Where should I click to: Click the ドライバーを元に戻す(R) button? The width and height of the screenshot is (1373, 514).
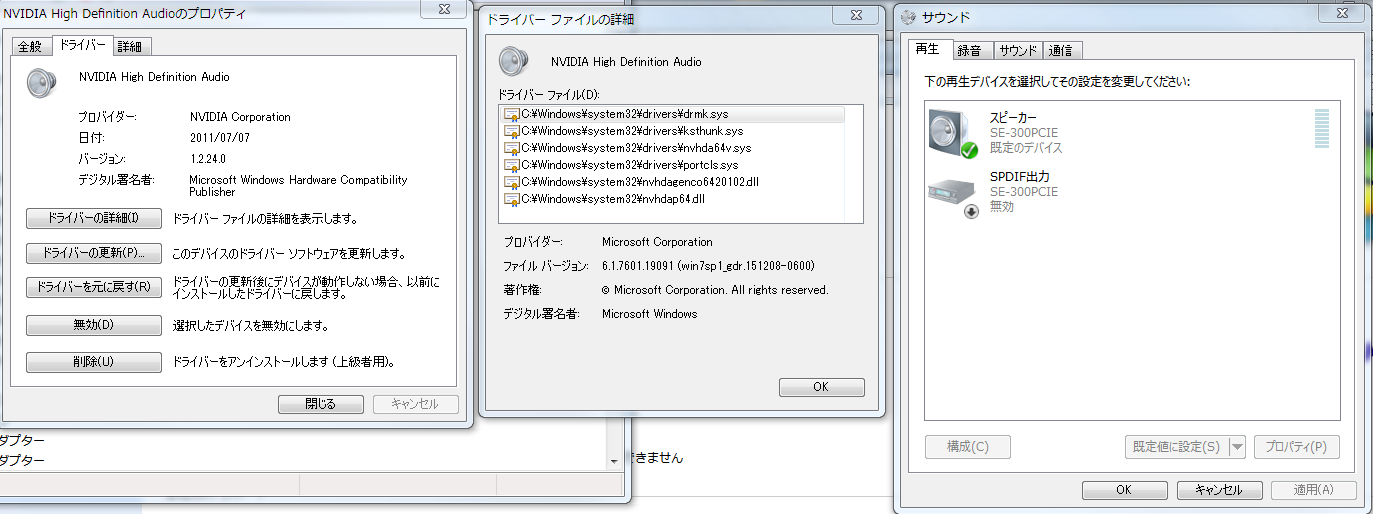tap(94, 288)
